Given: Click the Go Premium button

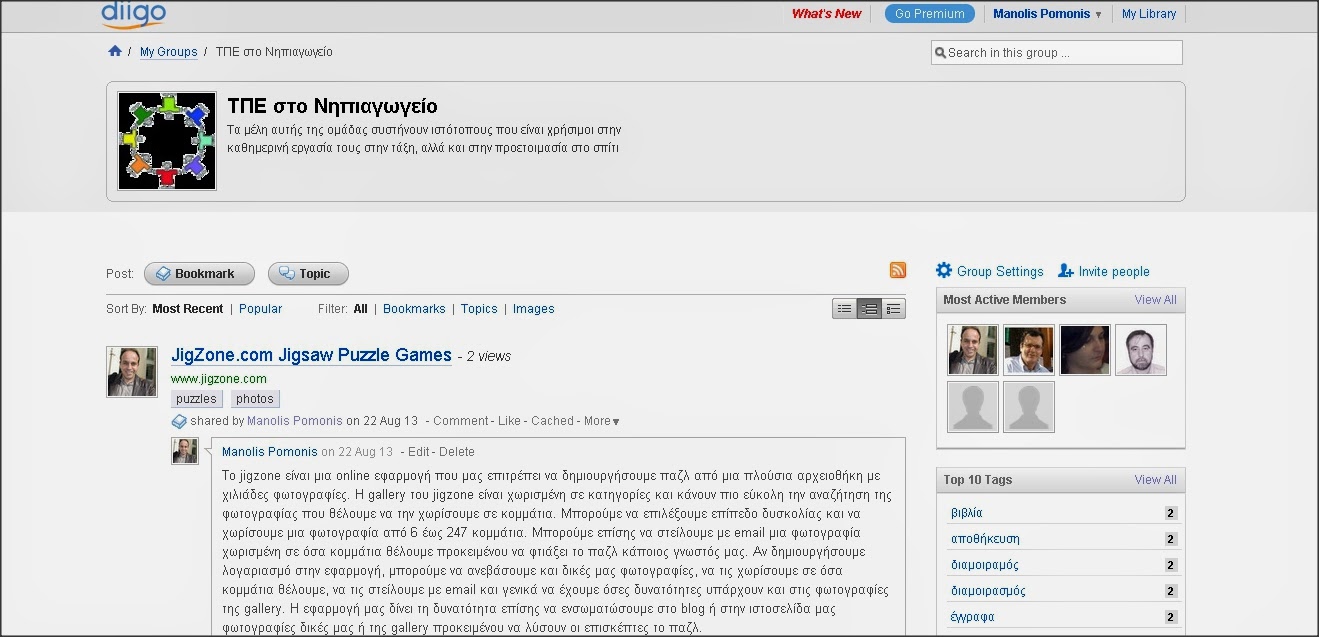Looking at the screenshot, I should 930,14.
